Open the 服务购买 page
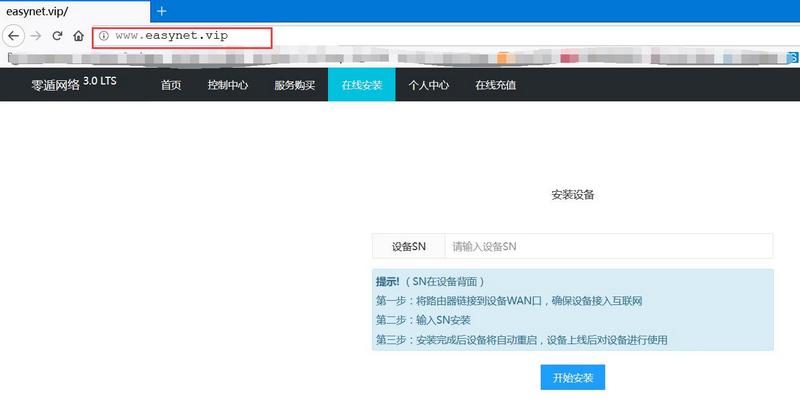The width and height of the screenshot is (800, 416). [294, 85]
